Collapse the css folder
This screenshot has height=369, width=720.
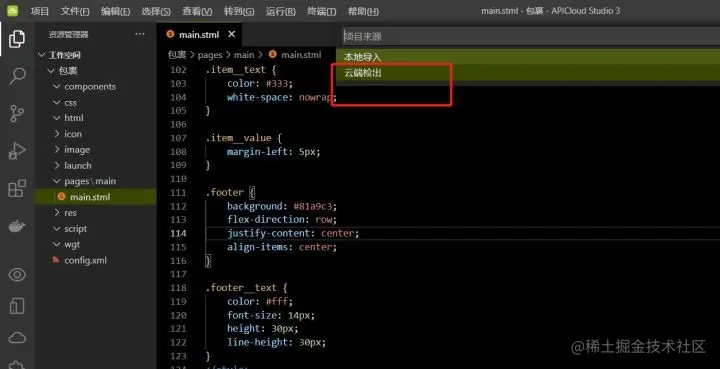click(56, 102)
